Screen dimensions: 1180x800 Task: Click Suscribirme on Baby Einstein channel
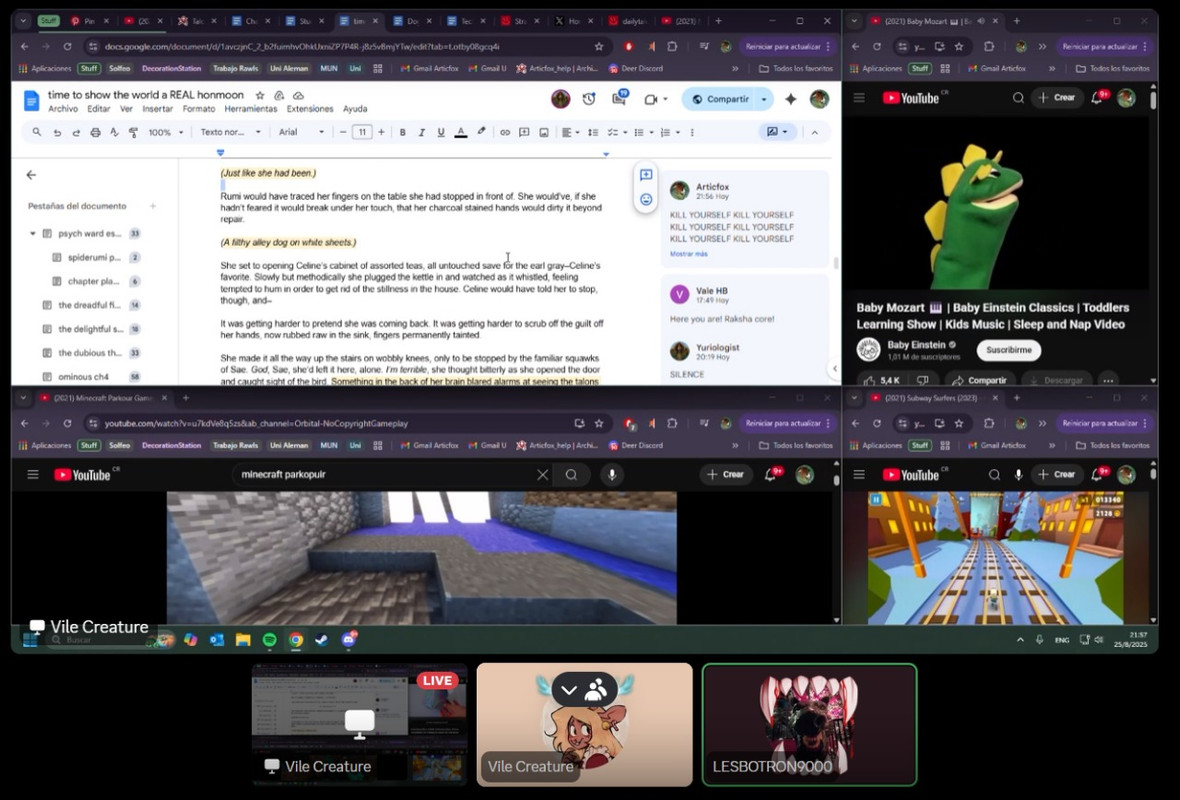coord(1008,350)
